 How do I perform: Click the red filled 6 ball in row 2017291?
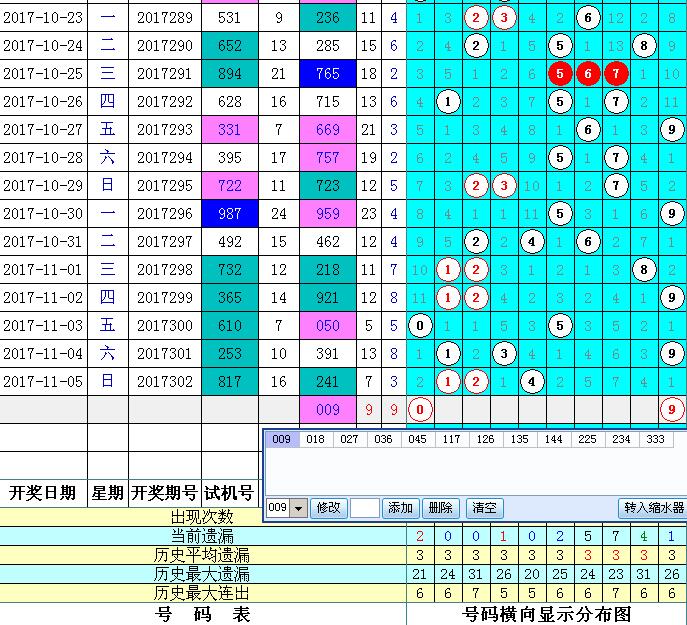(x=588, y=74)
